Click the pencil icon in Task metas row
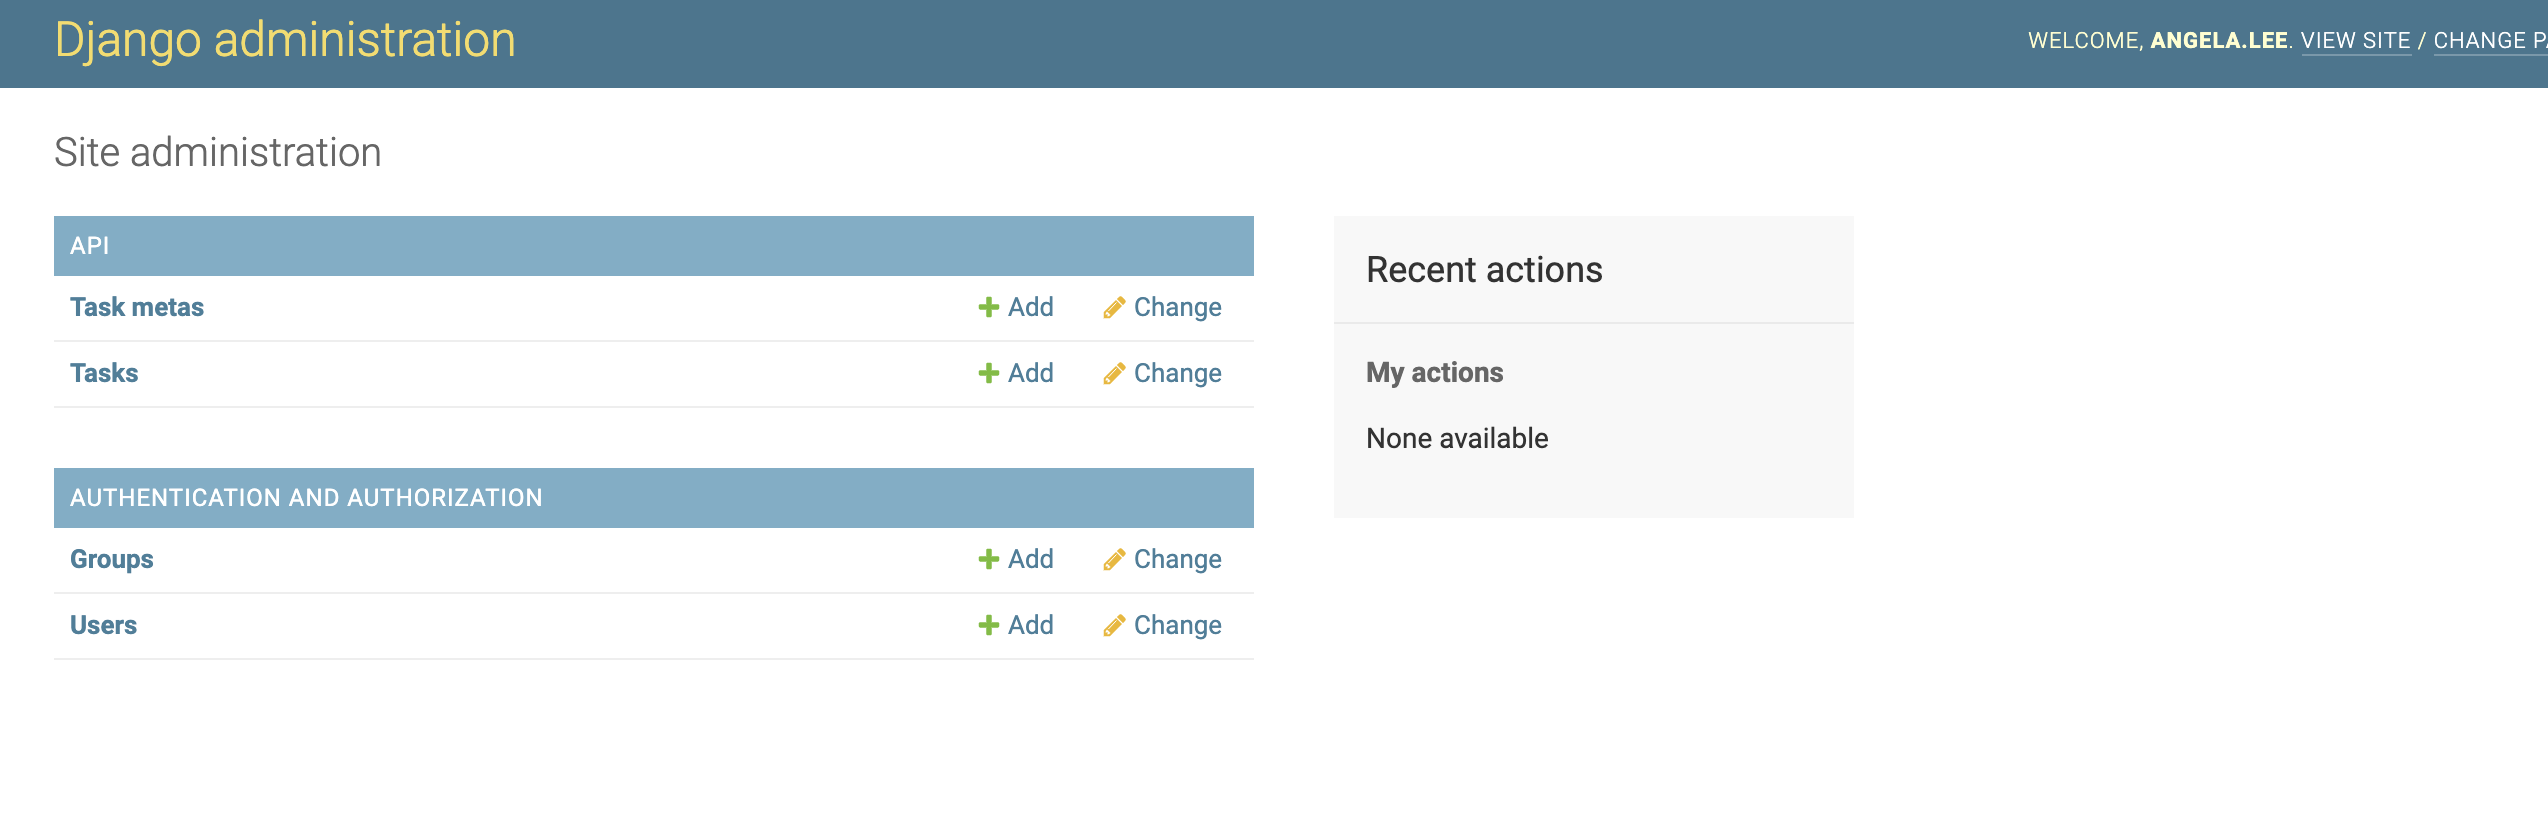2548x836 pixels. coord(1114,307)
